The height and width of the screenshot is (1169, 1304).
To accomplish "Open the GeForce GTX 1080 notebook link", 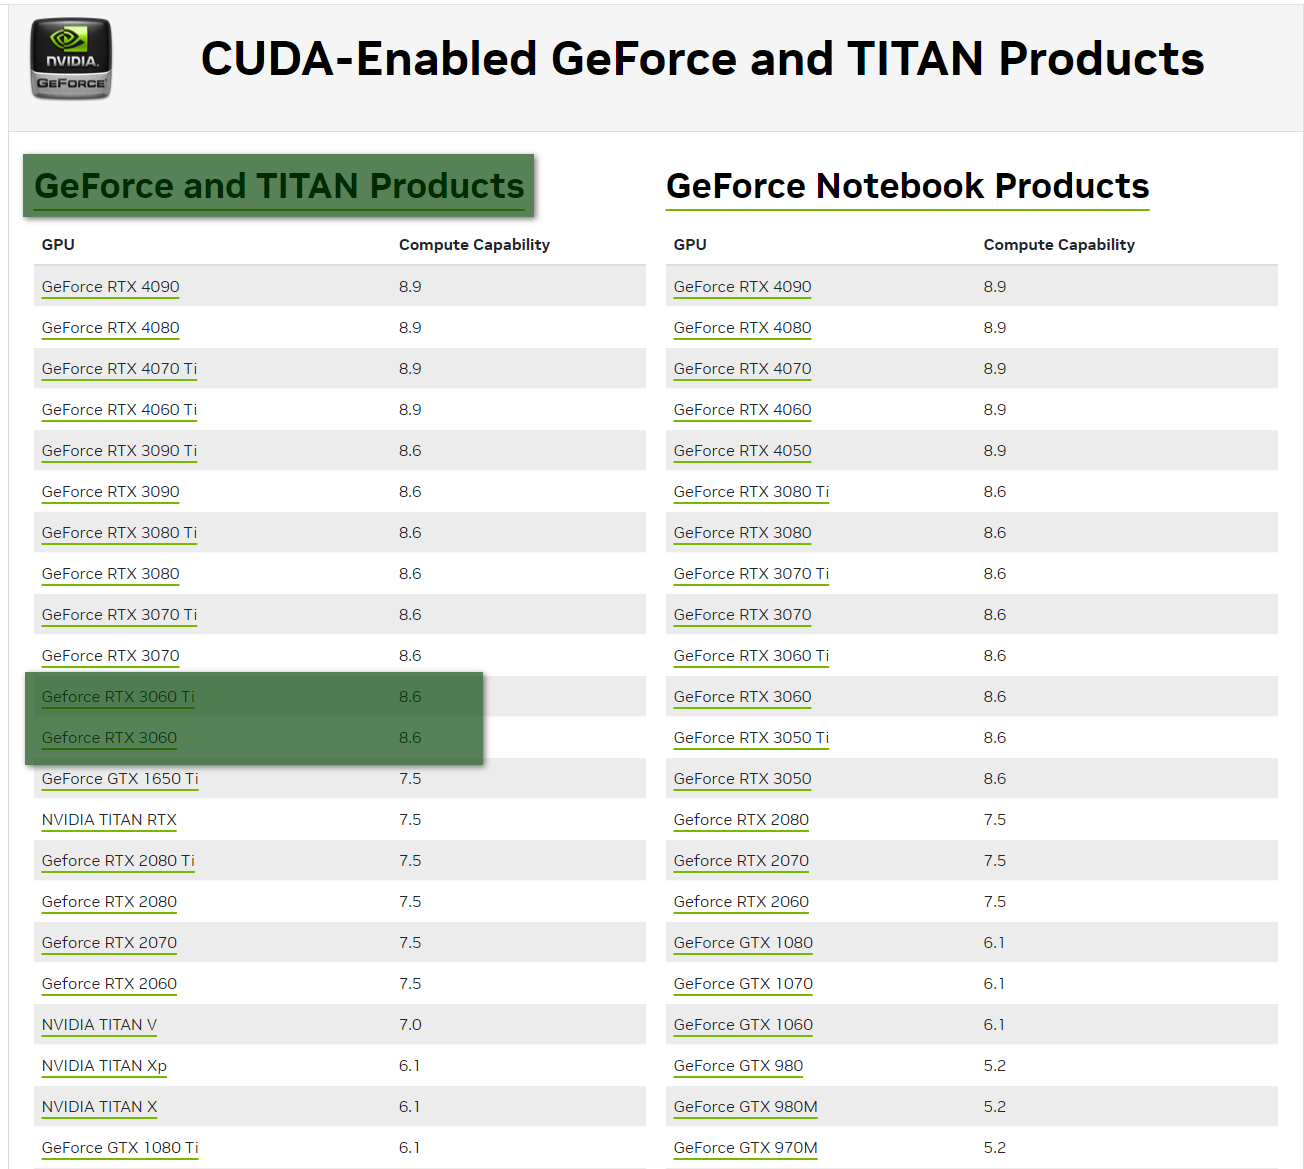I will coord(743,943).
